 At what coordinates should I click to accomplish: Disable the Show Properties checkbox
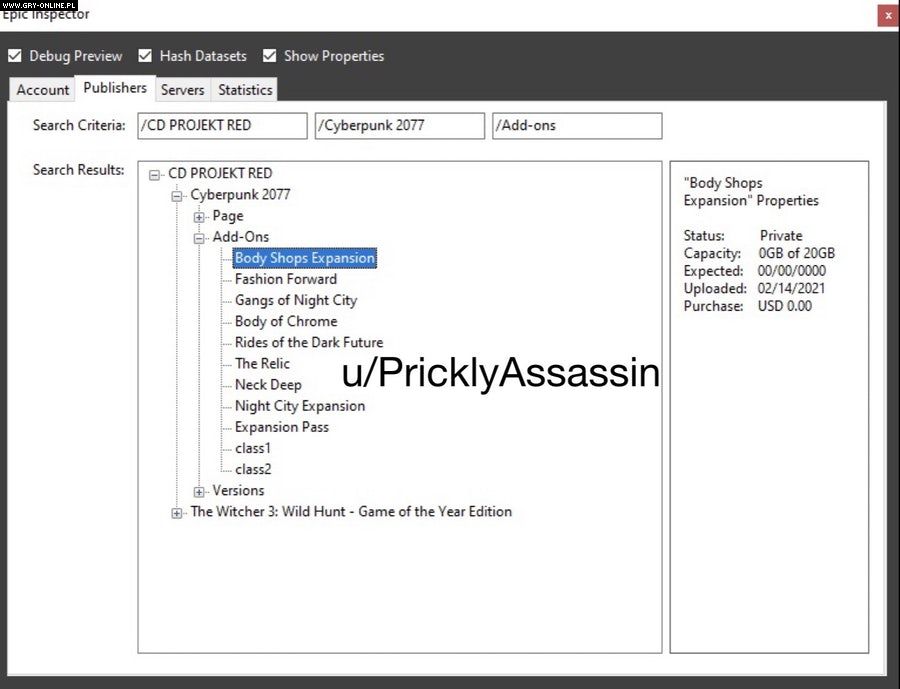point(270,56)
